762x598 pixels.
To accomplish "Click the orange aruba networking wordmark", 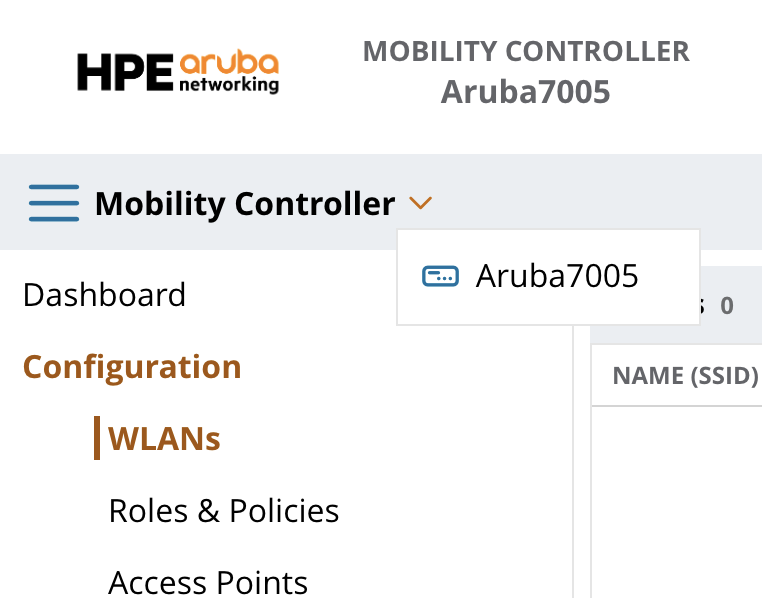I will pyautogui.click(x=229, y=73).
